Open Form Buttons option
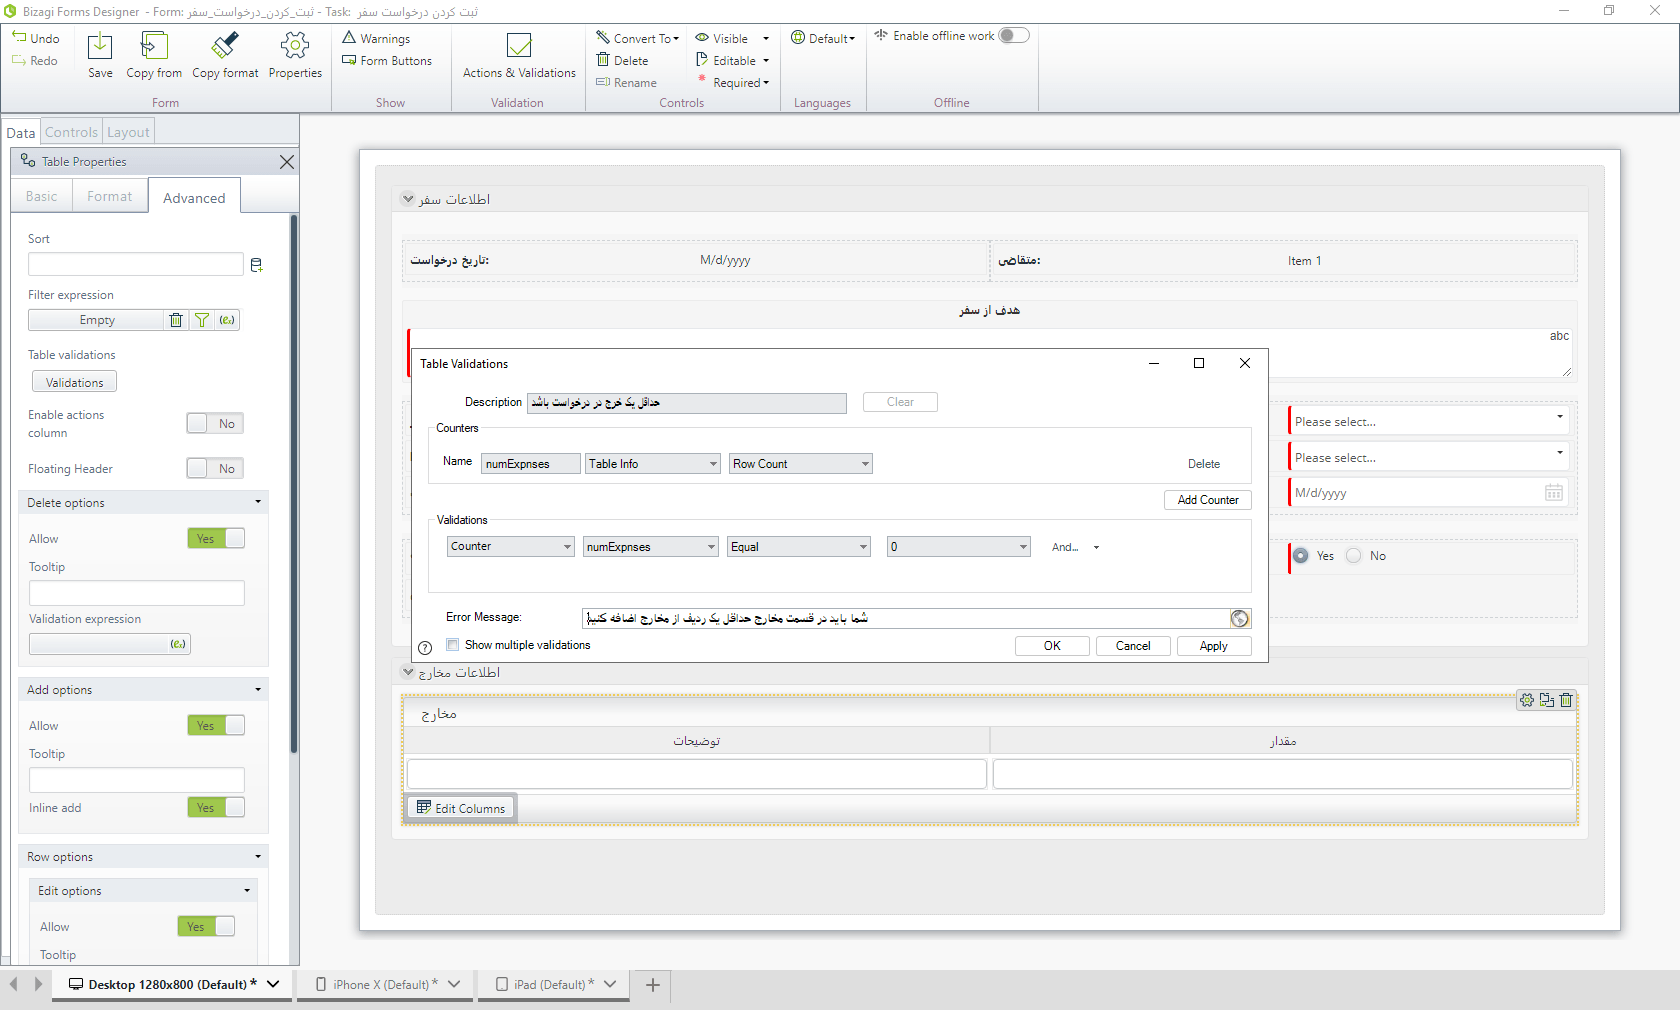This screenshot has height=1010, width=1680. tap(387, 60)
